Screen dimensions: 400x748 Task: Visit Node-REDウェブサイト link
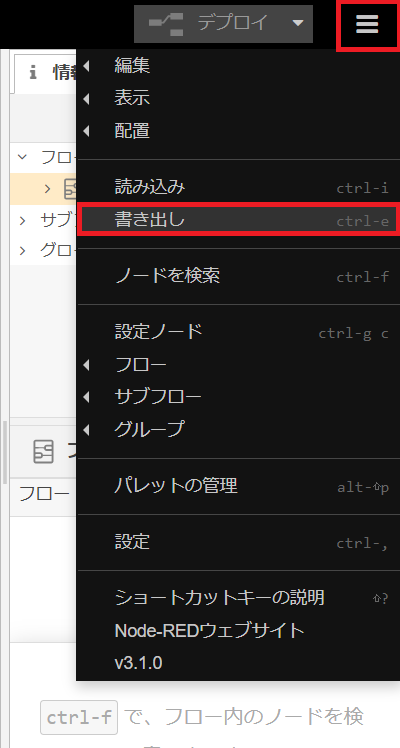point(238,631)
